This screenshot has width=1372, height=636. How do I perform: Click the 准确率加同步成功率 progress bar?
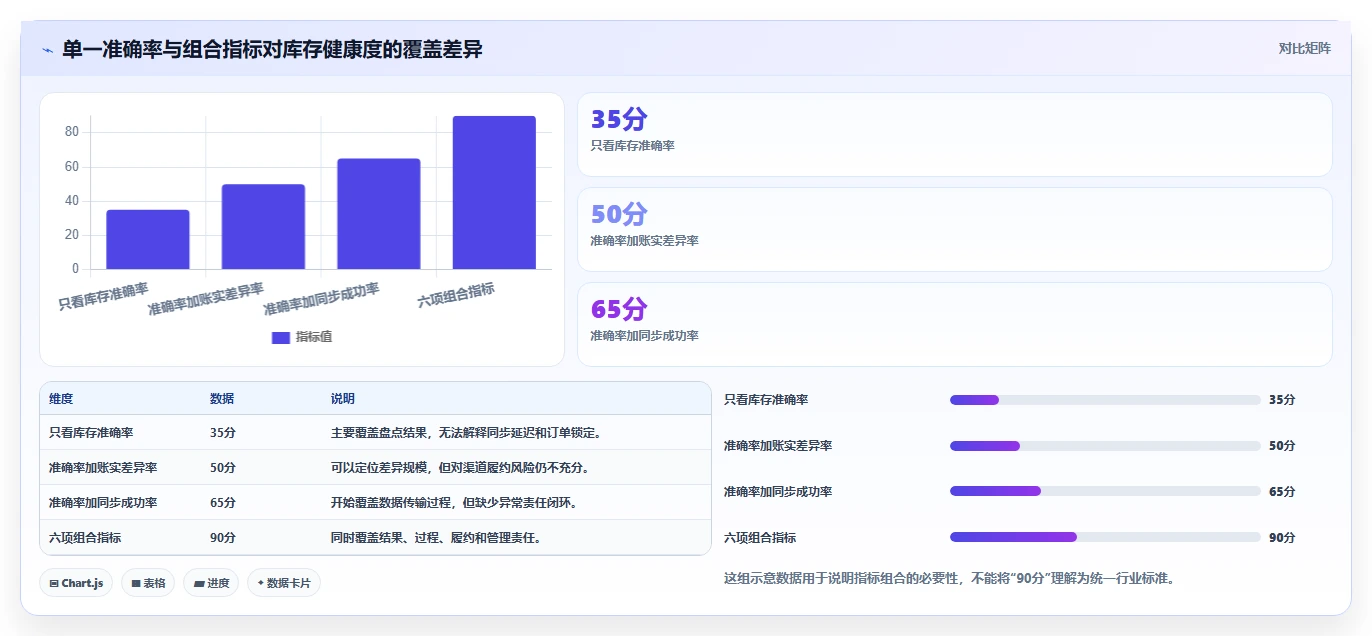click(1105, 491)
